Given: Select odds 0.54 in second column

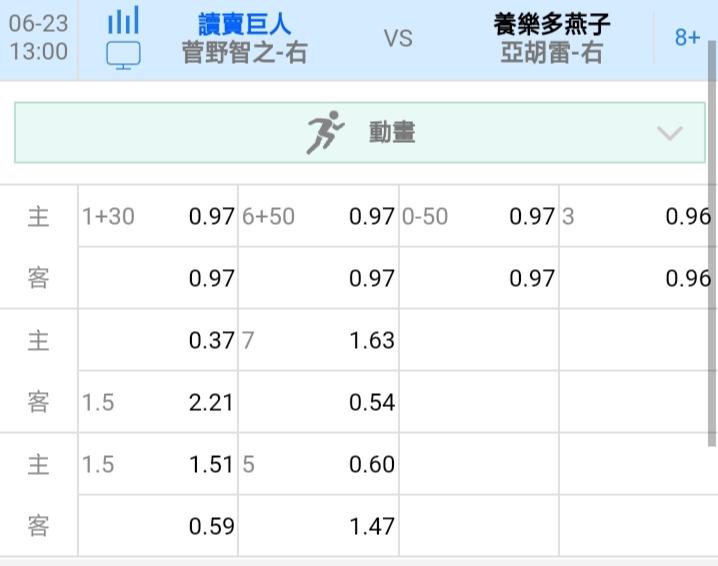Looking at the screenshot, I should pos(371,402).
